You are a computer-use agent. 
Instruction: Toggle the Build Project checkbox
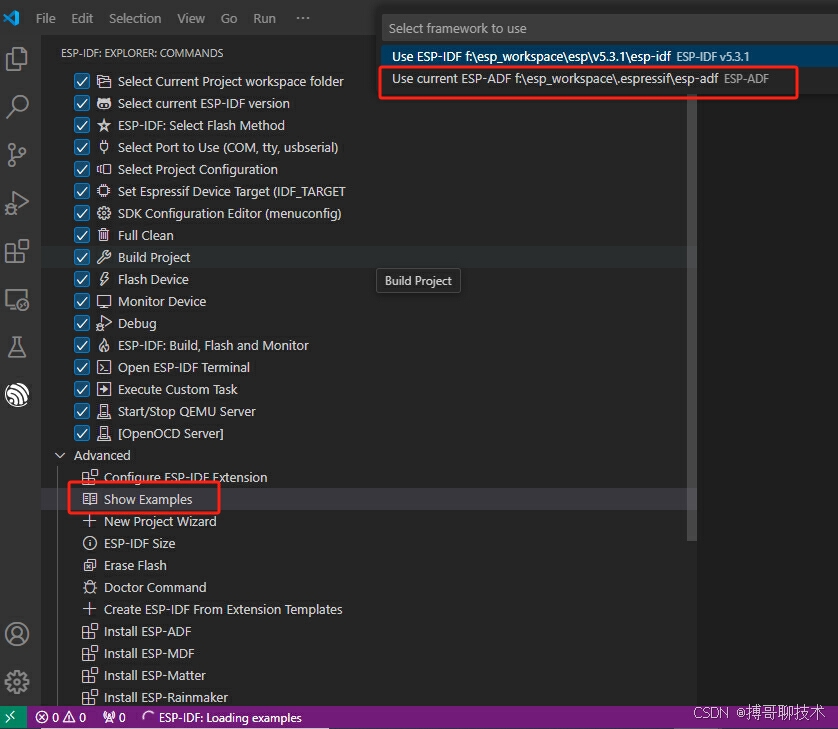click(82, 257)
